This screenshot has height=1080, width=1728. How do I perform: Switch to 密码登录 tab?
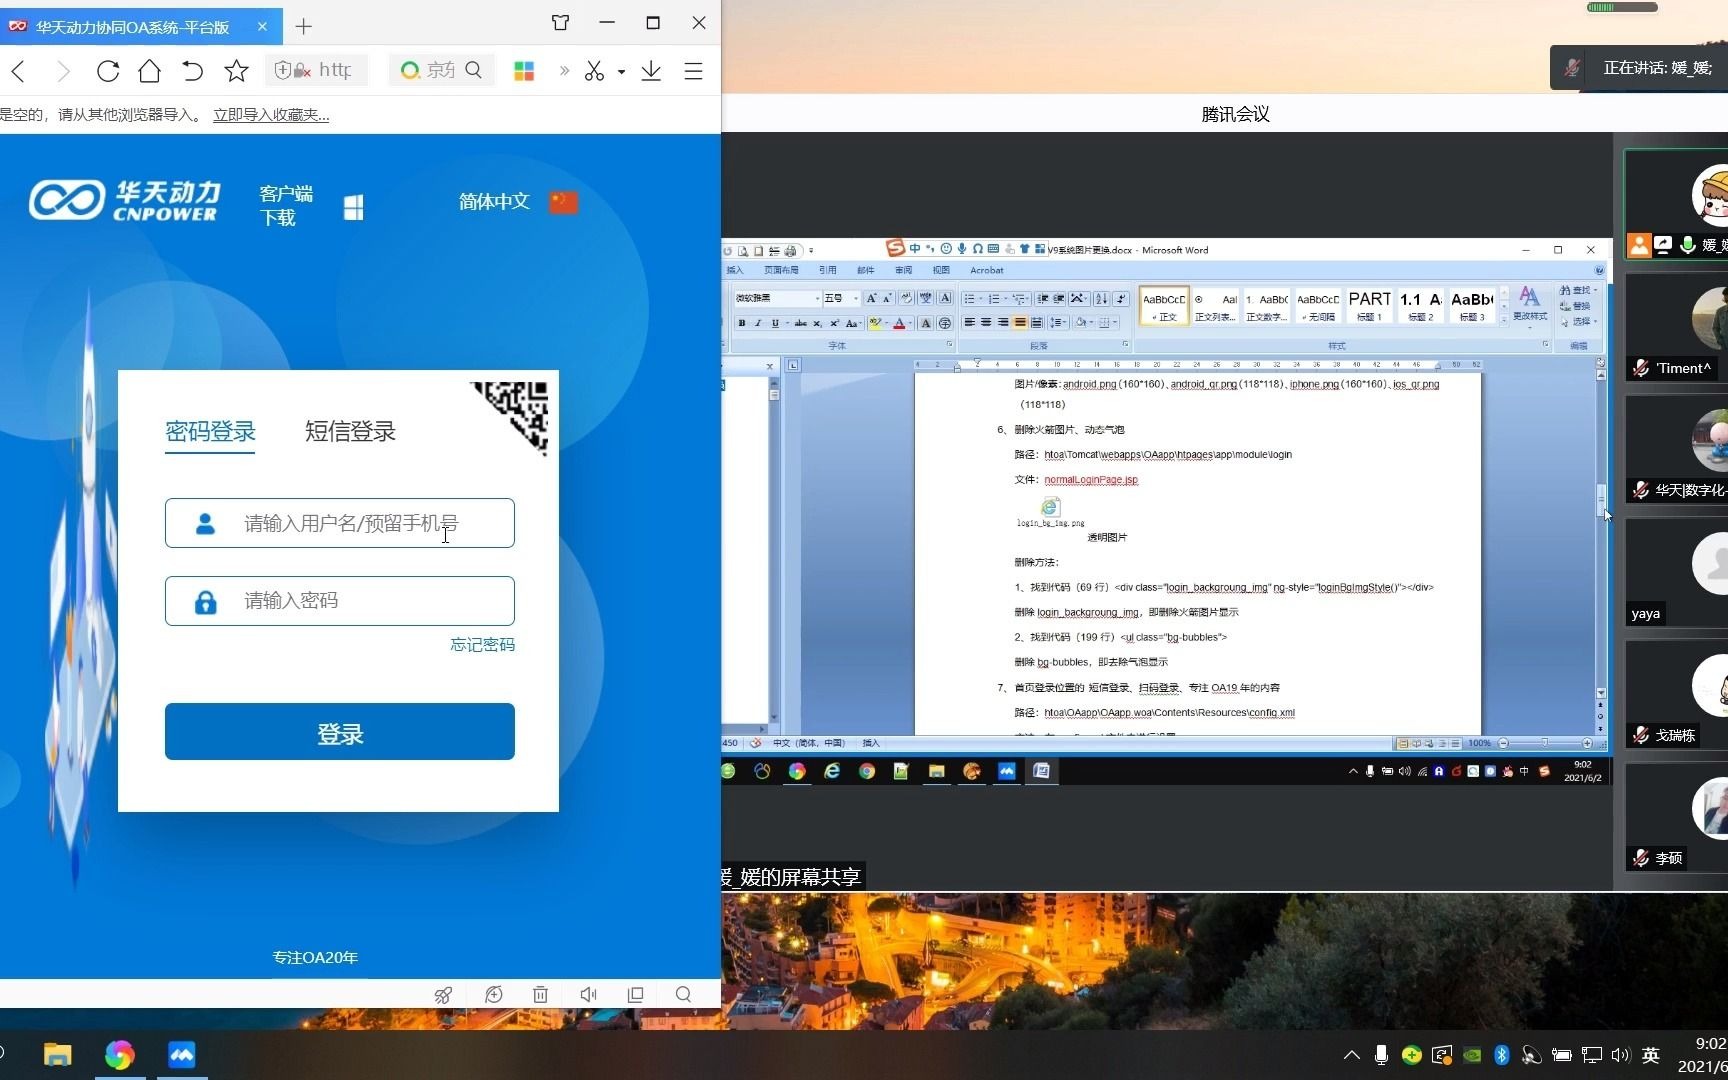(x=210, y=432)
